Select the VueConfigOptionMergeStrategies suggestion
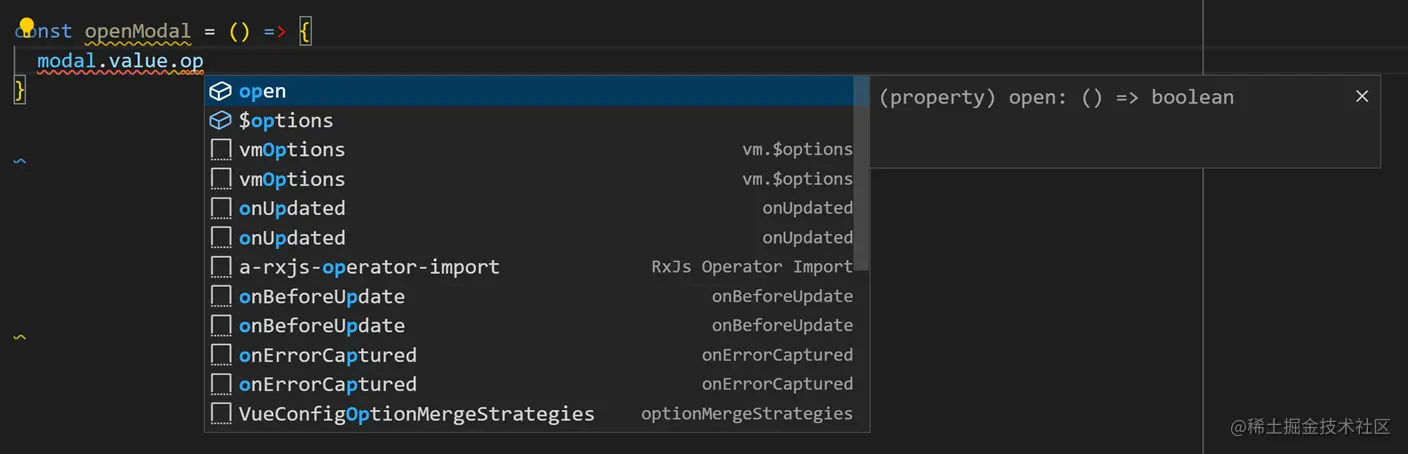This screenshot has width=1408, height=454. point(416,414)
